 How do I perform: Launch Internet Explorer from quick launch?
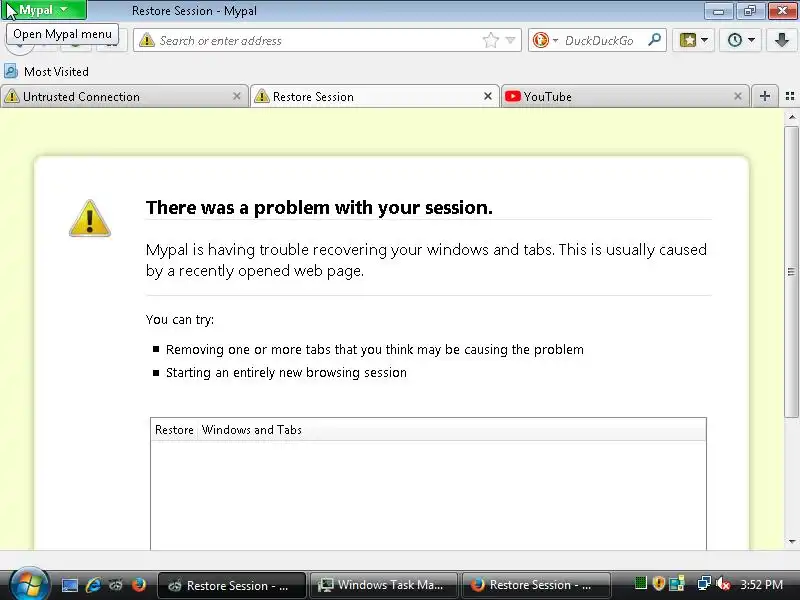pos(93,585)
